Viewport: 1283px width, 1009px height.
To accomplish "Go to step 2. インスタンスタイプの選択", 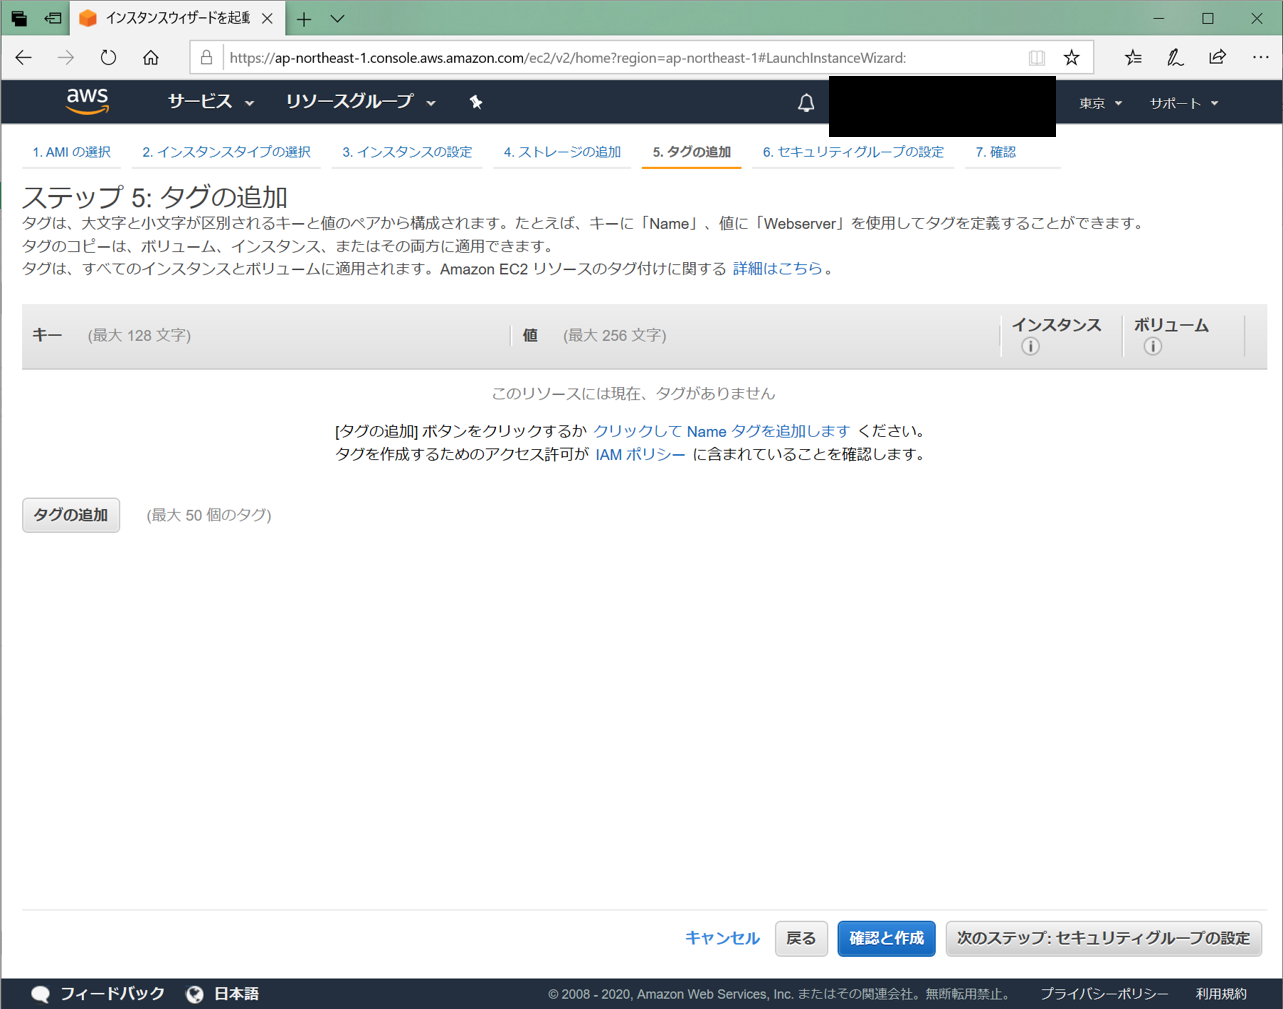I will [x=226, y=152].
